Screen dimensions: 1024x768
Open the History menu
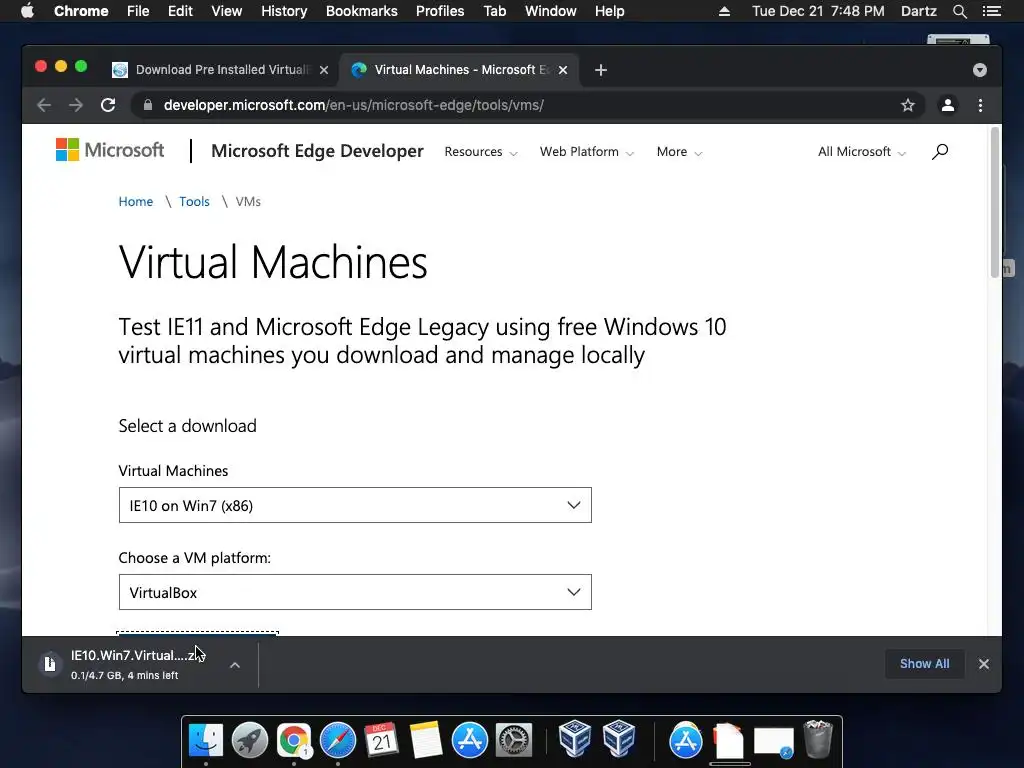284,11
